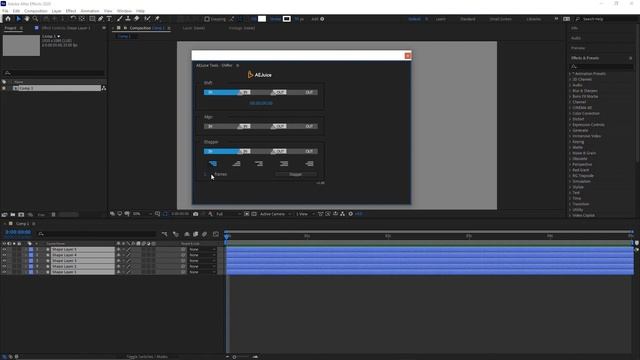640x360 pixels.
Task: Expand the Animation Presets category
Action: tap(570, 74)
